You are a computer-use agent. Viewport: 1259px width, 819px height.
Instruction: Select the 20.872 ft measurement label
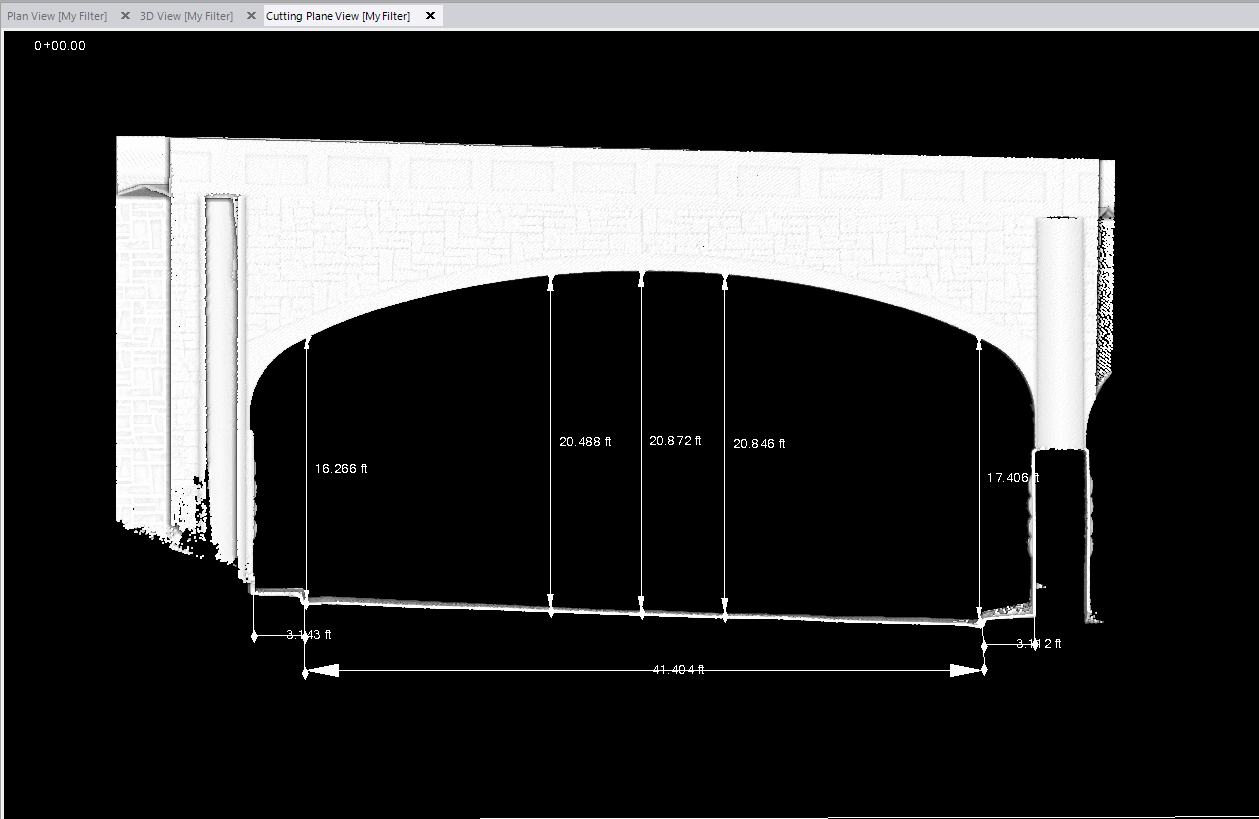point(675,441)
